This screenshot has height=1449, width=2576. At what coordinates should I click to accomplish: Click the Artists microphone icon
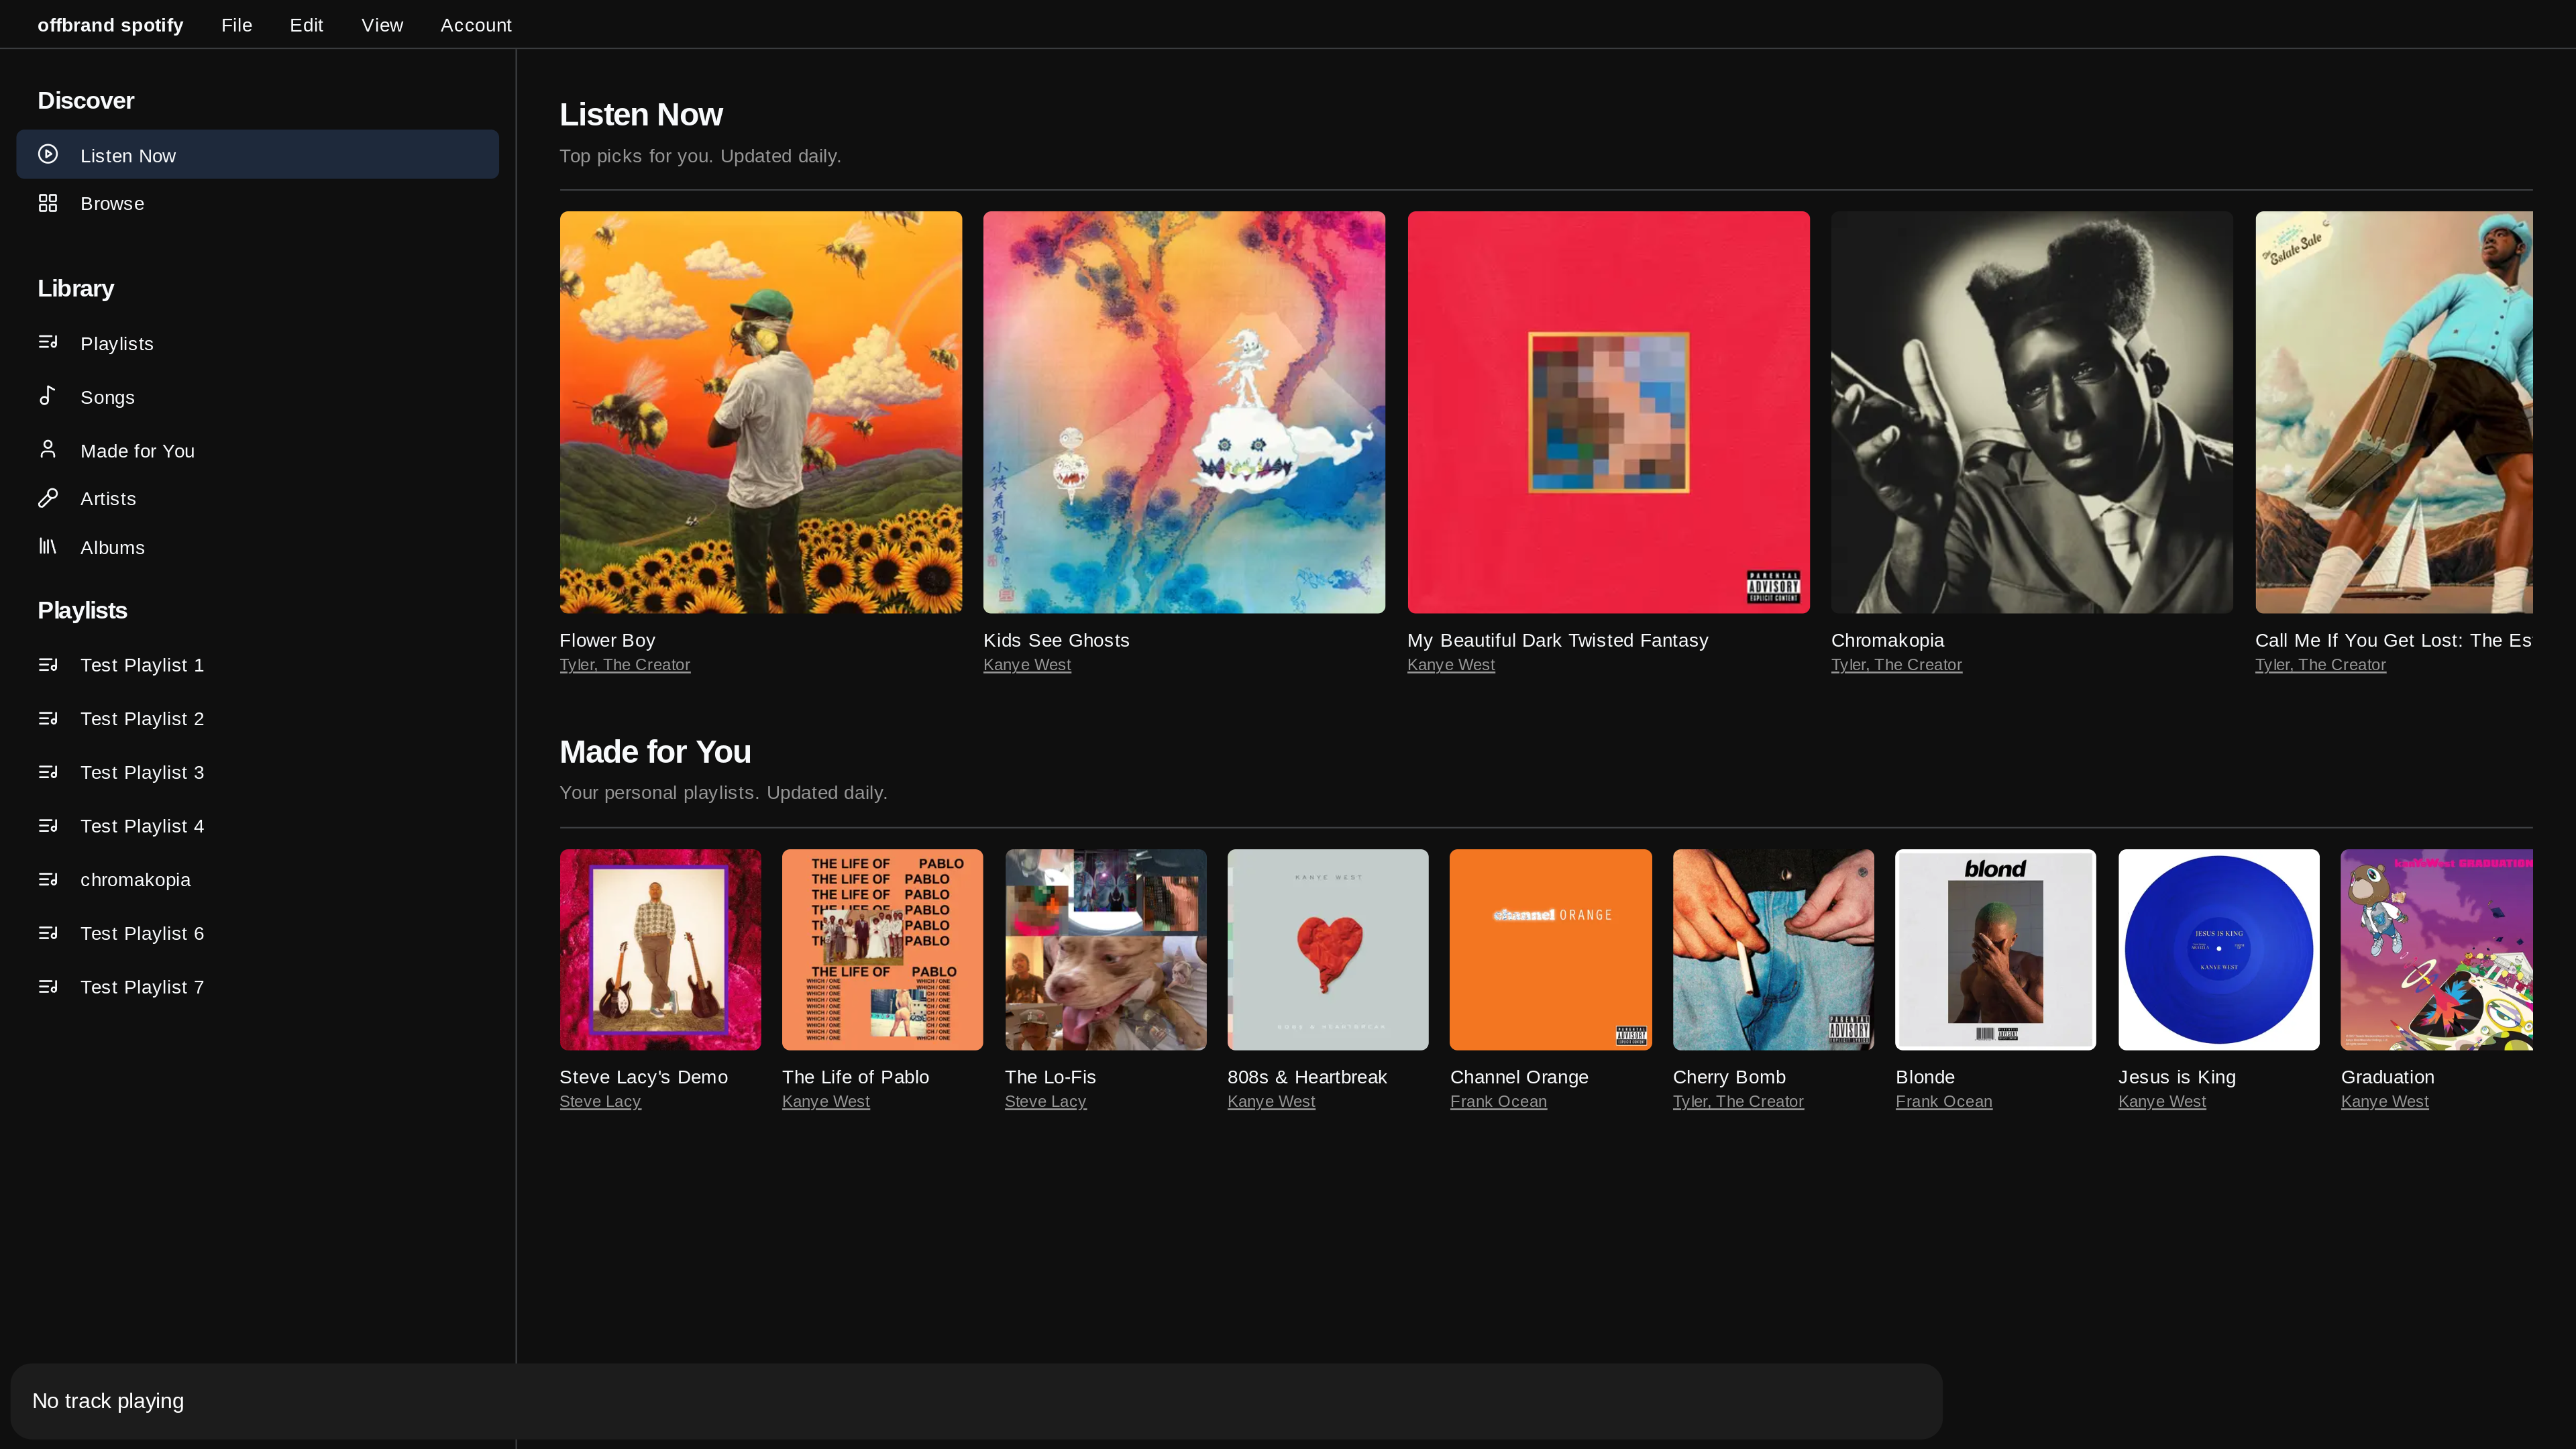coord(47,498)
